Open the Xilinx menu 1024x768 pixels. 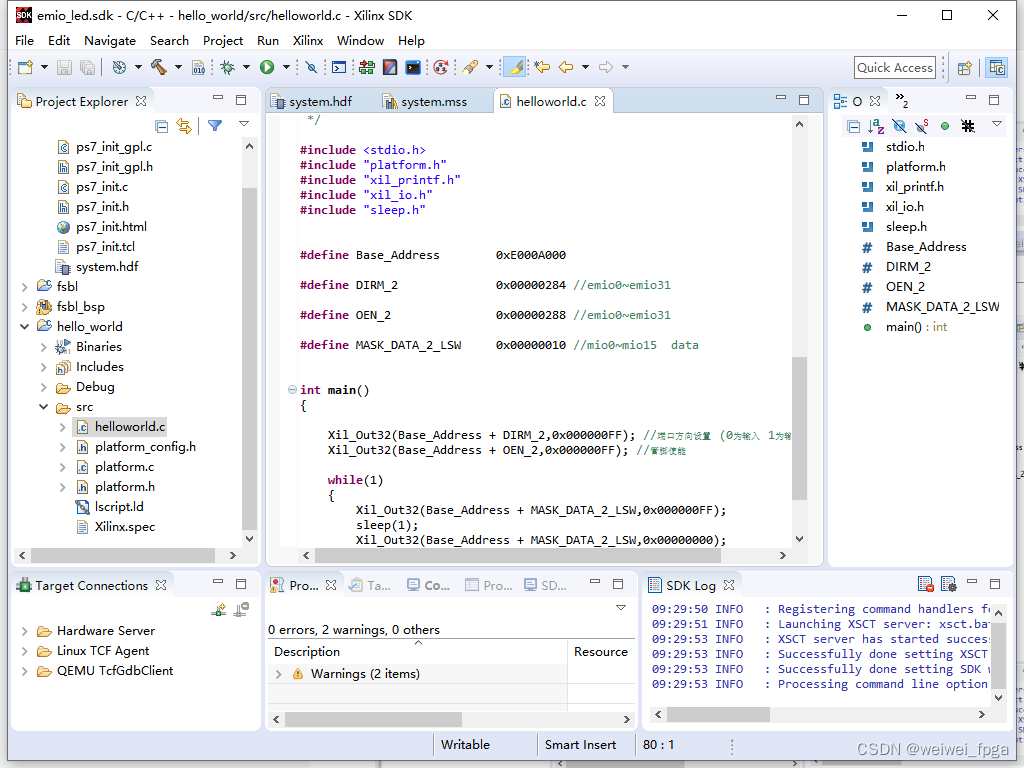(308, 40)
